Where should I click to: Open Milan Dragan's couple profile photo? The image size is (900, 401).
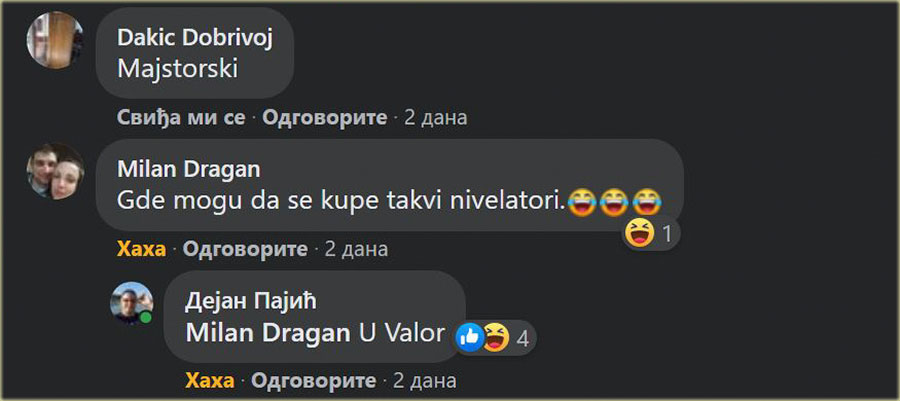click(55, 172)
